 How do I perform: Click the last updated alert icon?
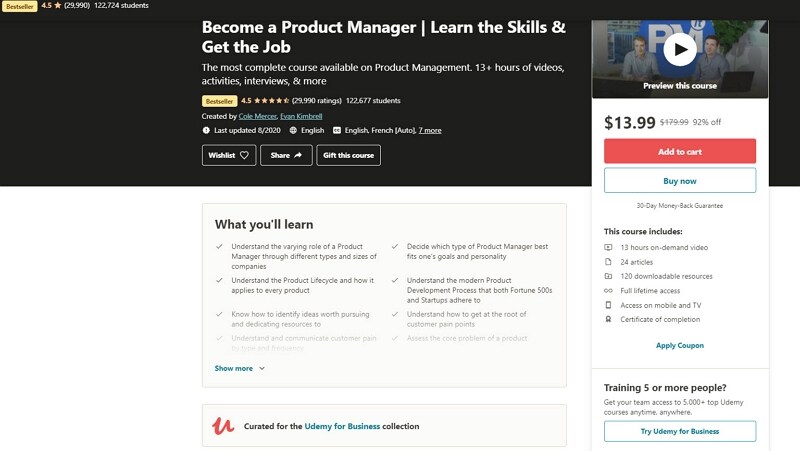click(206, 130)
